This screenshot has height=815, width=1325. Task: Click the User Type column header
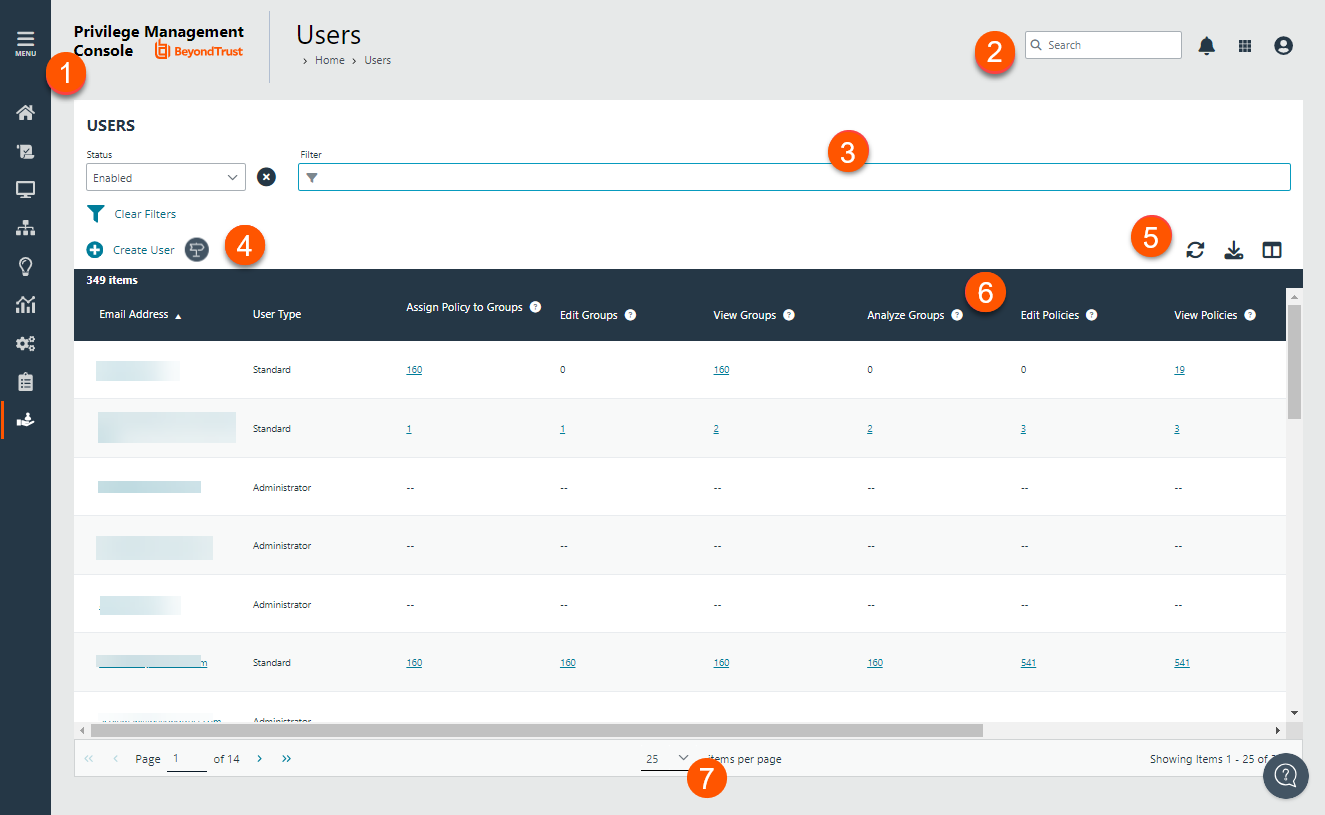(277, 315)
